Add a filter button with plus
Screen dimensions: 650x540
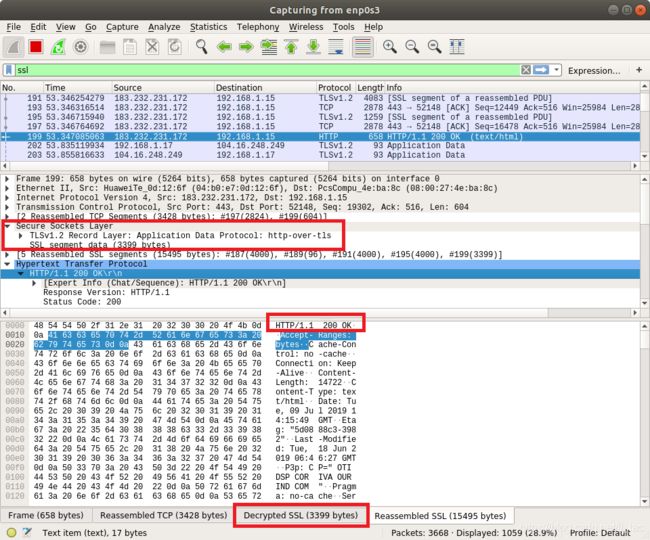click(639, 70)
